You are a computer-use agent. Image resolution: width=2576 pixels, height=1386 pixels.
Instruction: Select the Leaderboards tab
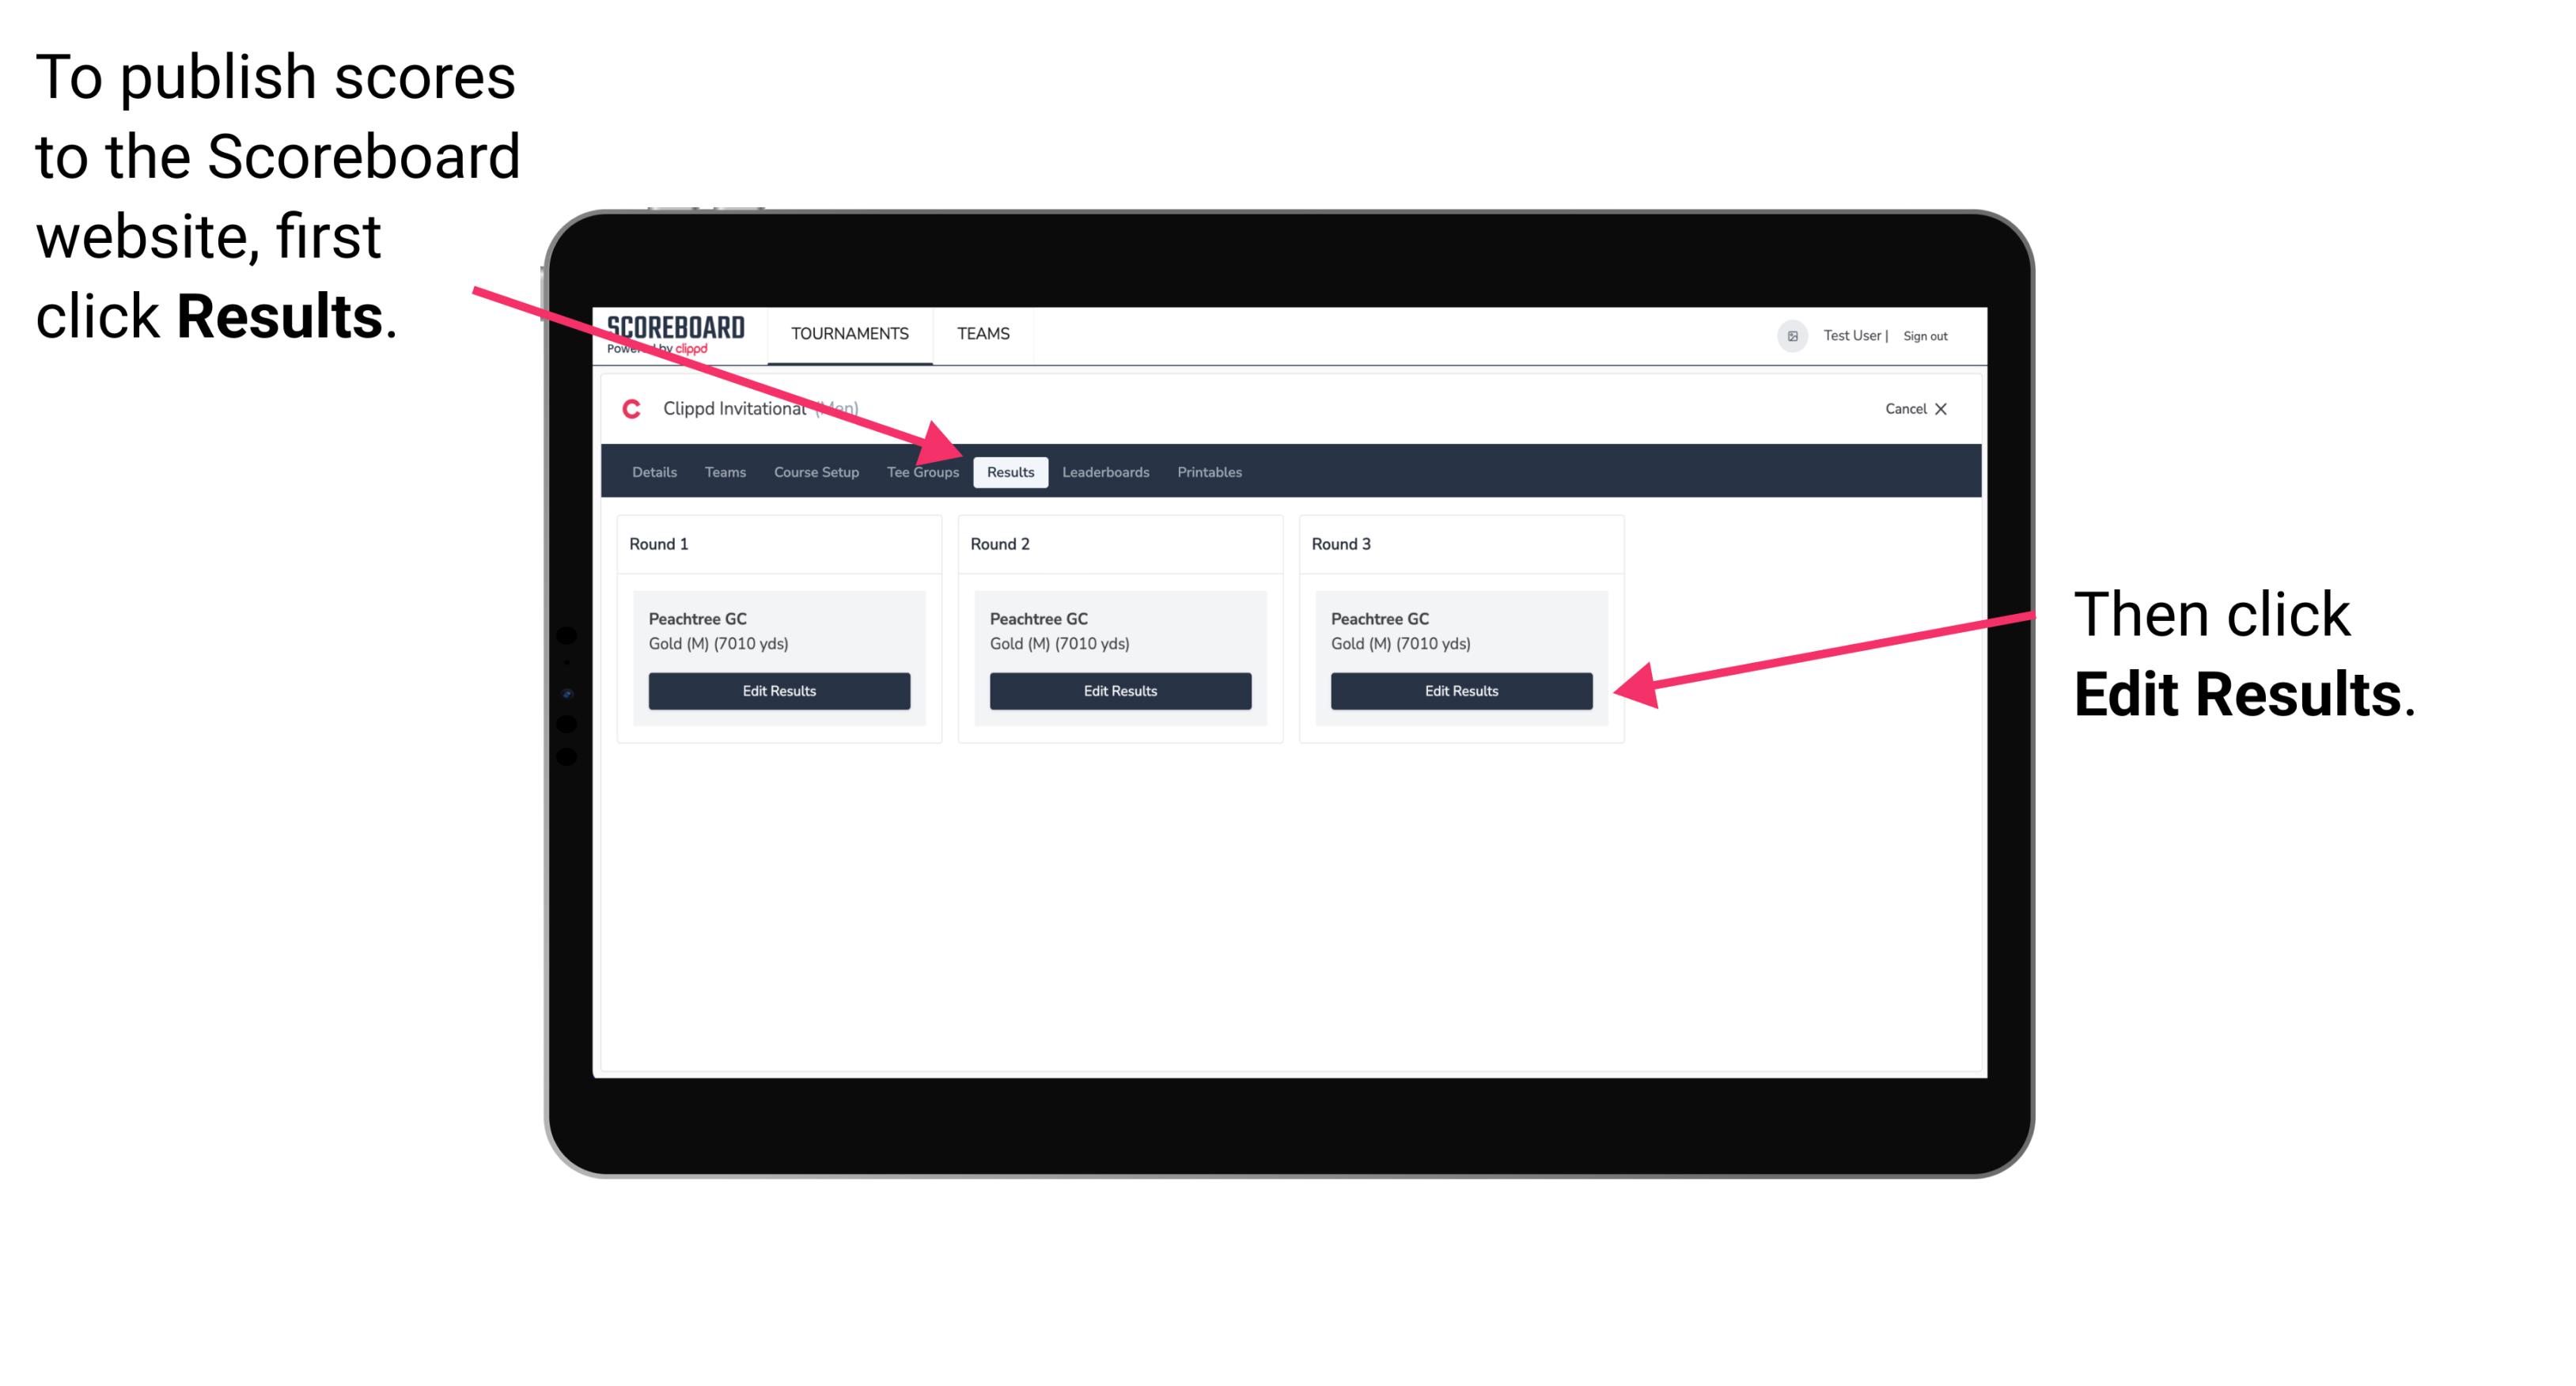tap(1108, 471)
